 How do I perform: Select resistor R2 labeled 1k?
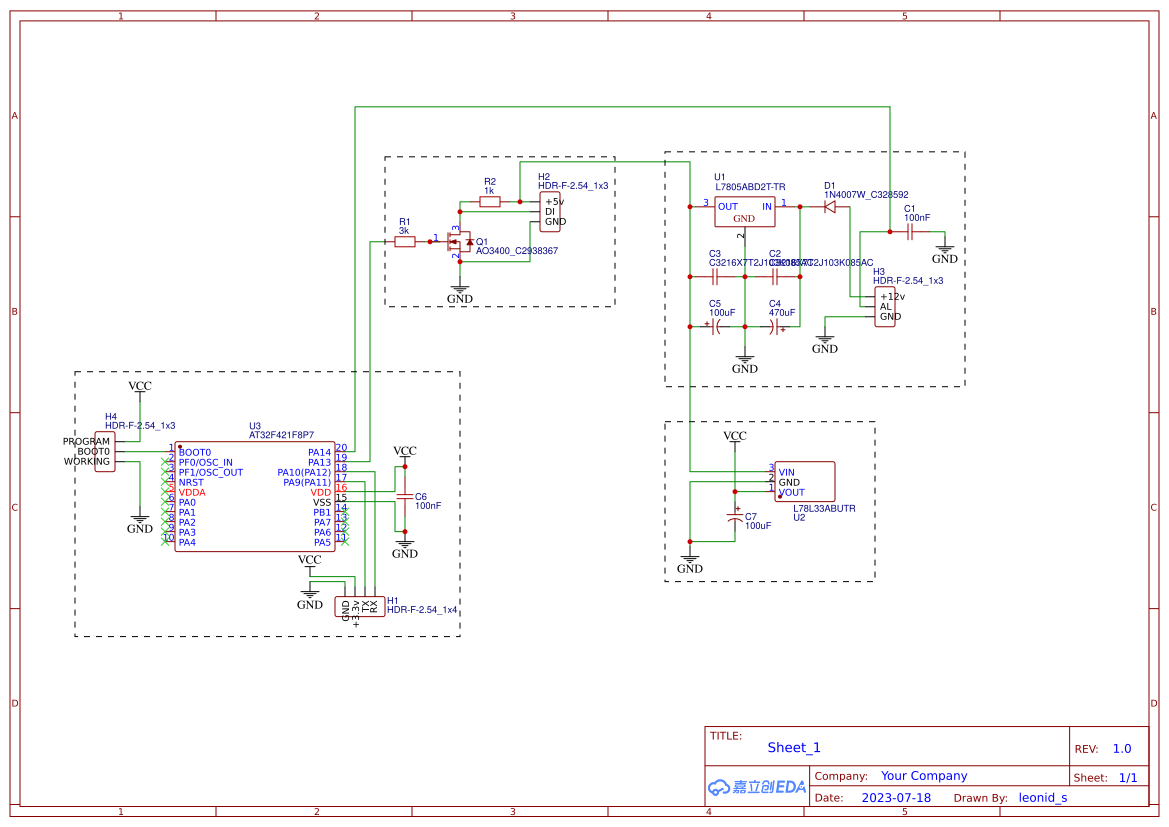(x=489, y=200)
